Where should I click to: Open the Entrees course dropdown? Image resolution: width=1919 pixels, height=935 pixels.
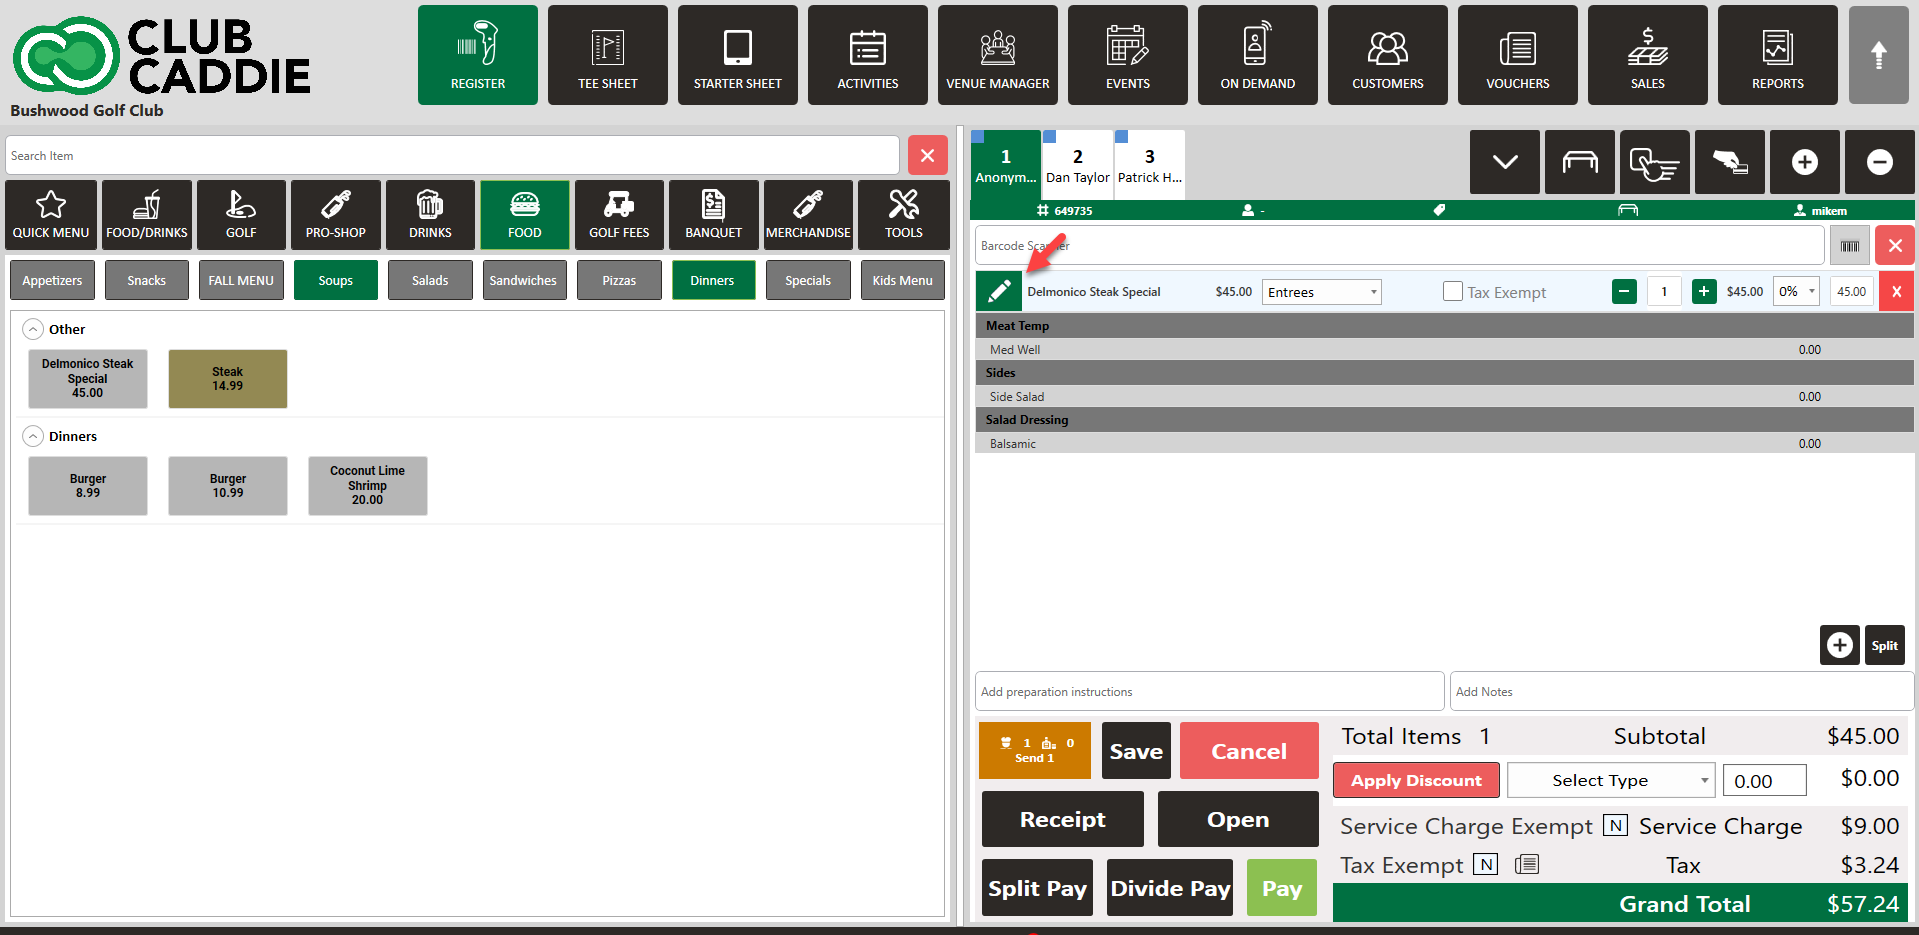point(1321,292)
